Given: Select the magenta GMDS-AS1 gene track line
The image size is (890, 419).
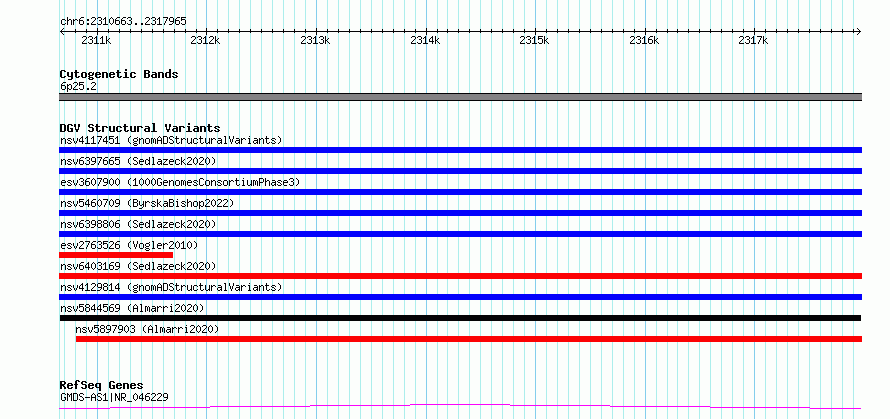Looking at the screenshot, I should (x=460, y=407).
